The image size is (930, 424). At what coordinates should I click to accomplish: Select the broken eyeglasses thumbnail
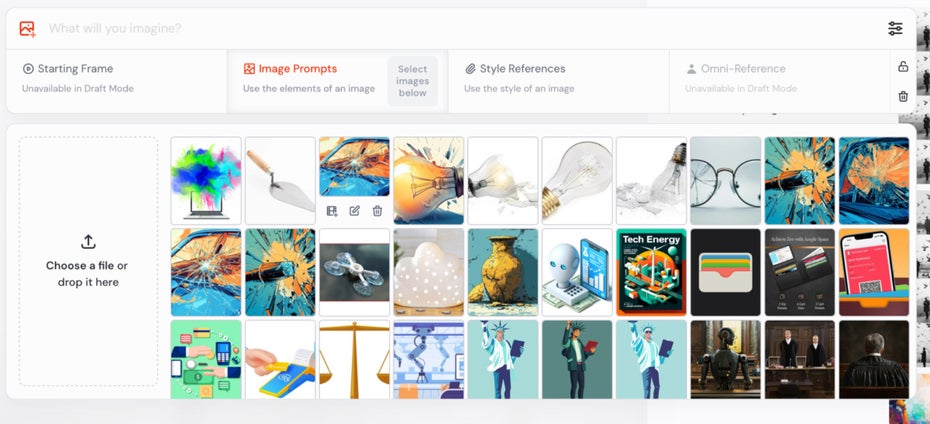coord(725,181)
